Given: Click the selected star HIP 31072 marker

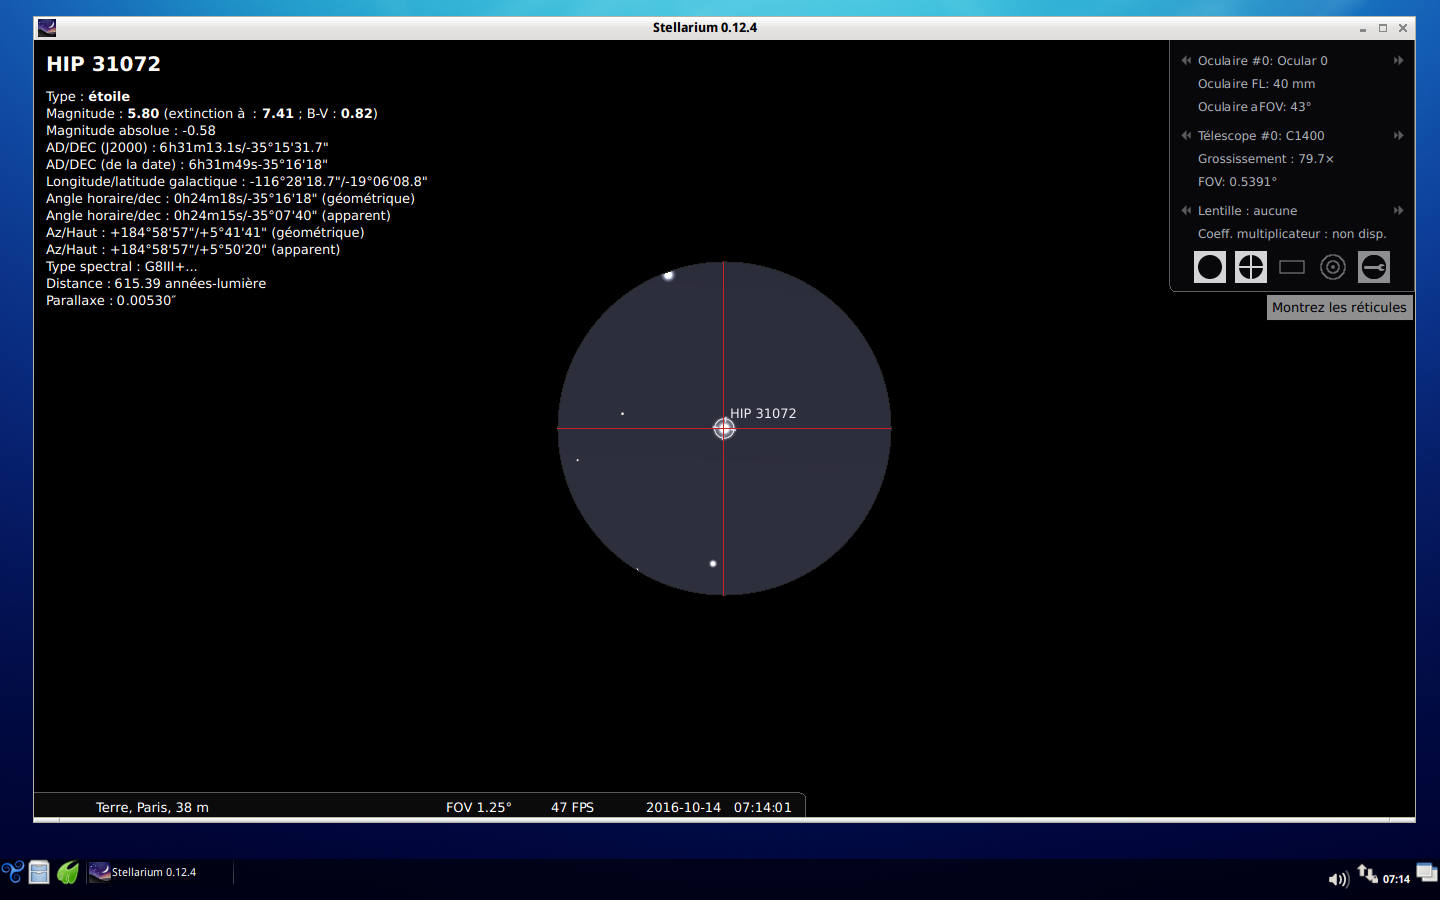Looking at the screenshot, I should click(x=724, y=428).
